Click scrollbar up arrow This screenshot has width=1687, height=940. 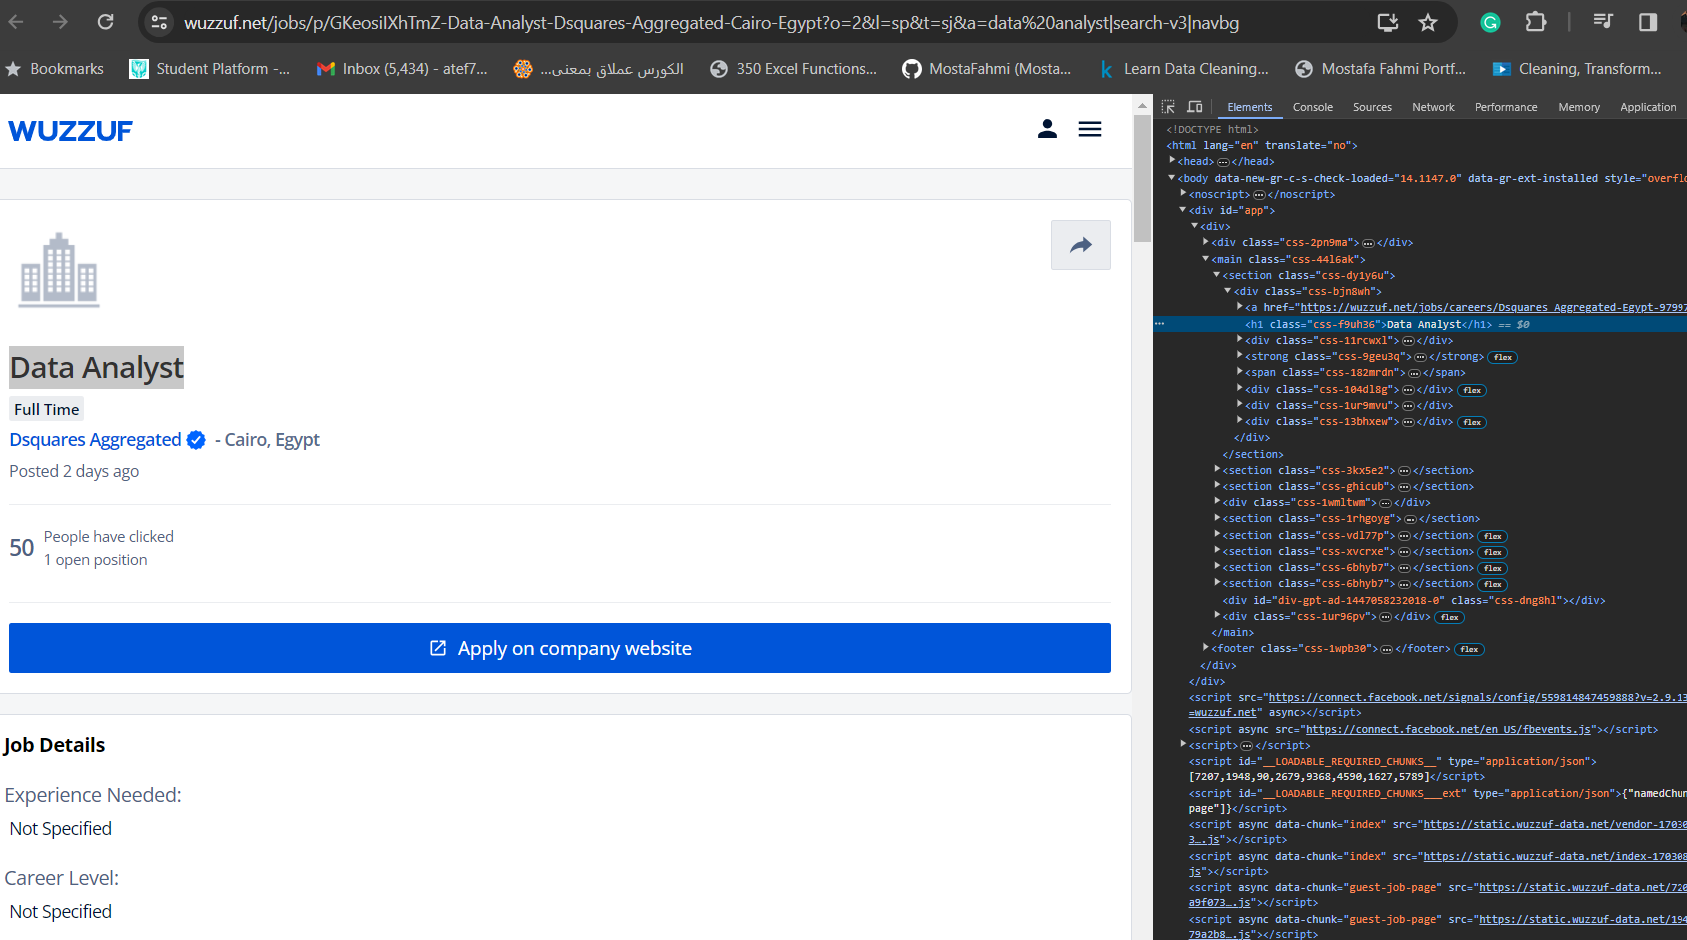pos(1142,104)
